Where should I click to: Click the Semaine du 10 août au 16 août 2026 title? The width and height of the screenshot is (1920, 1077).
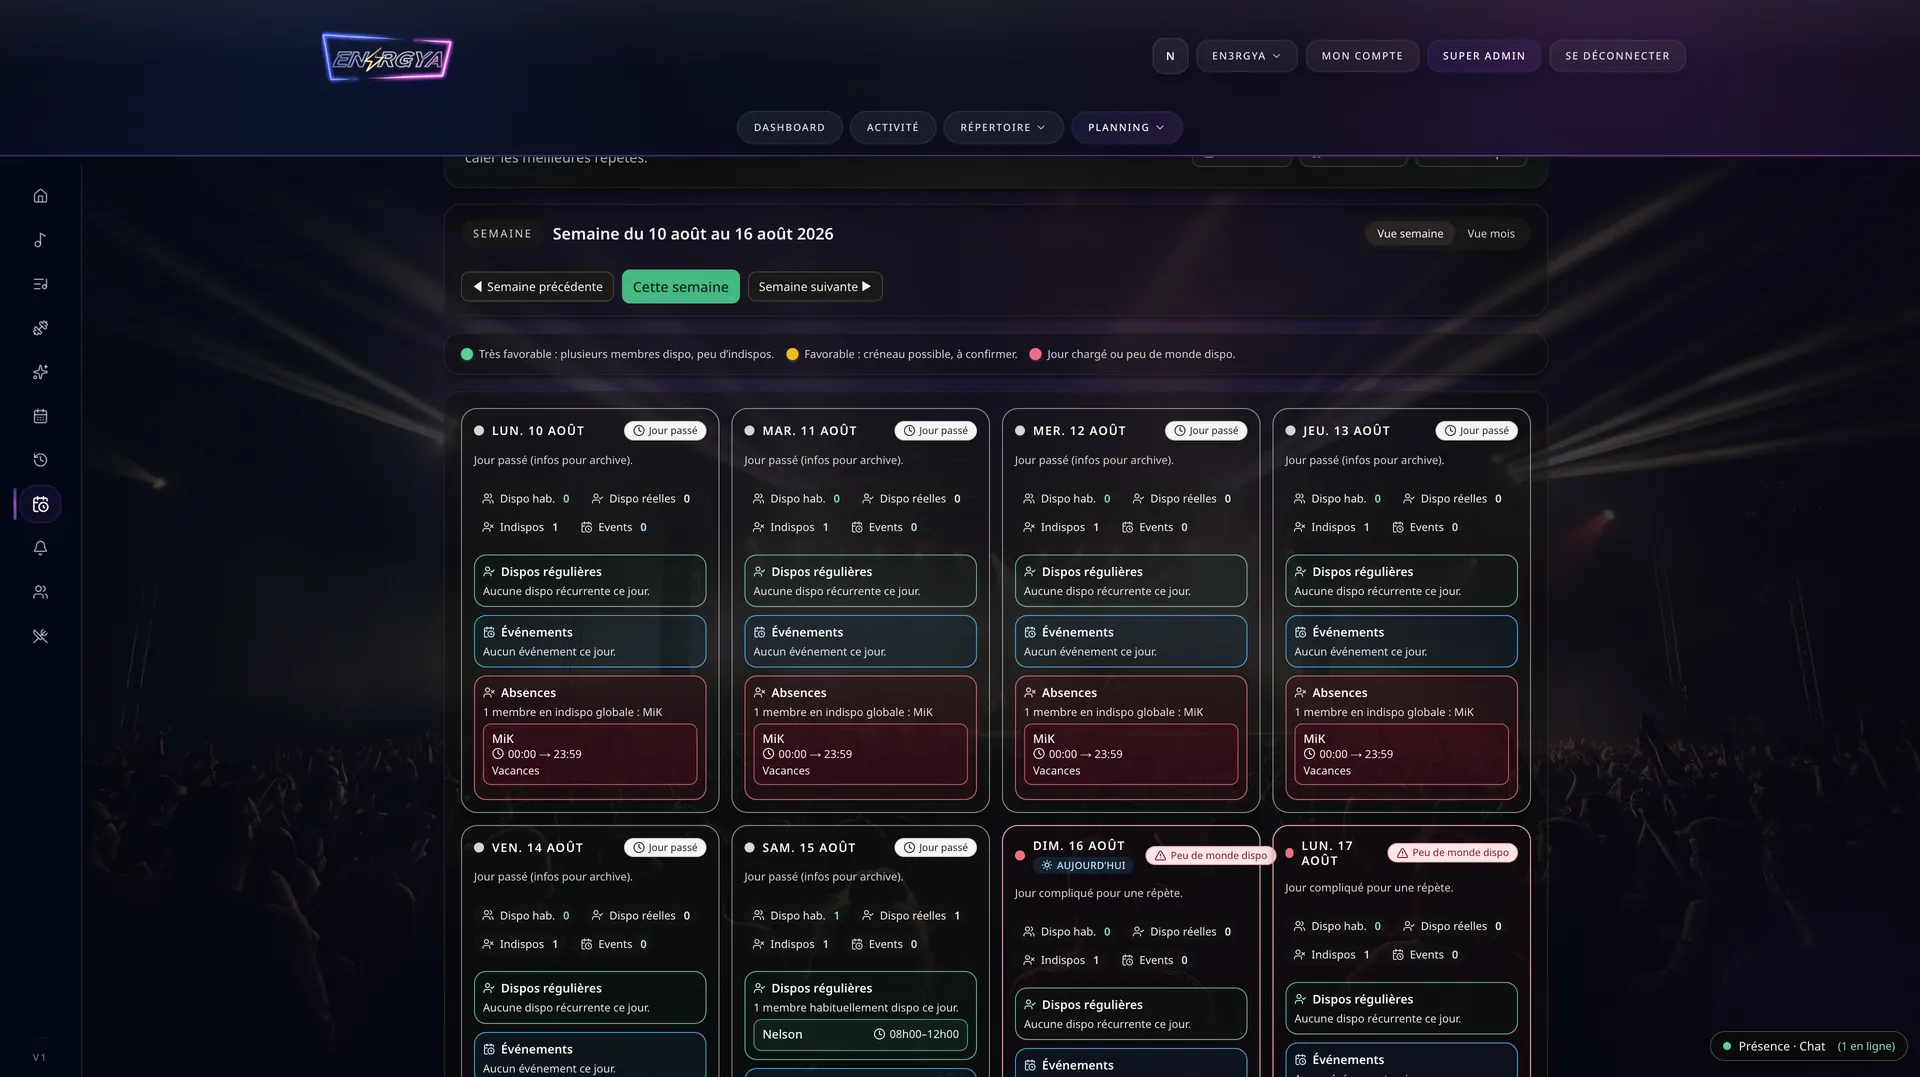pos(693,234)
